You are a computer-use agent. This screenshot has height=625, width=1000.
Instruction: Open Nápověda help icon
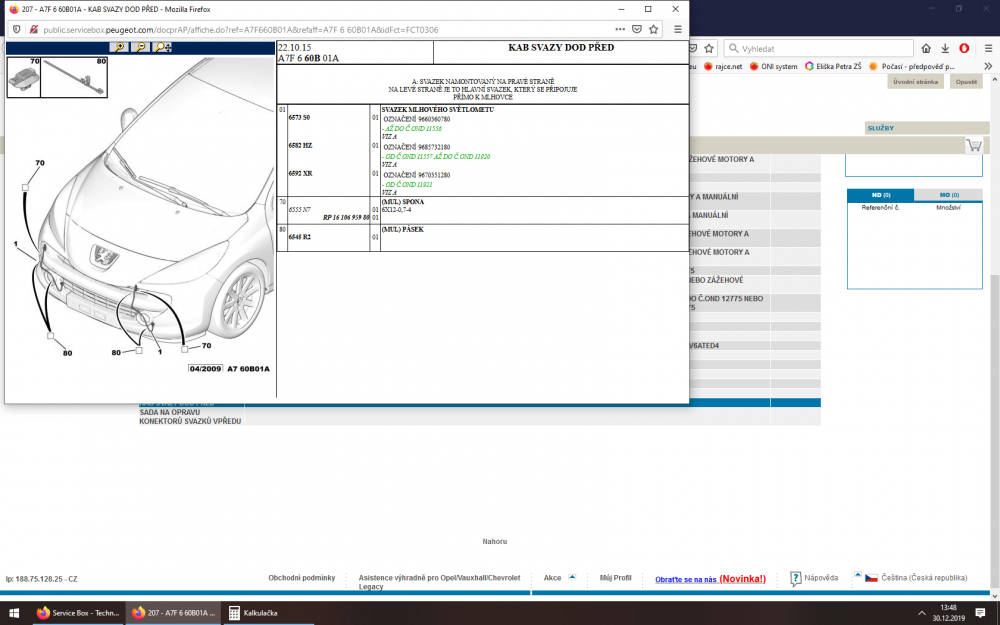pos(795,578)
